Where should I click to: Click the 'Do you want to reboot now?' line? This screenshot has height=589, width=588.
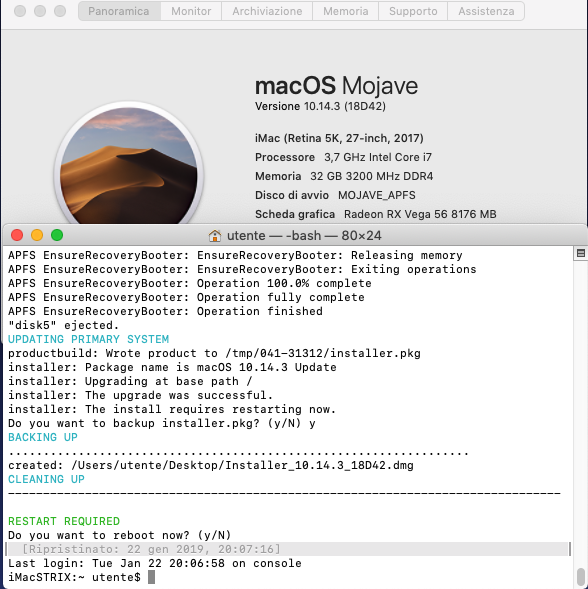click(x=119, y=535)
